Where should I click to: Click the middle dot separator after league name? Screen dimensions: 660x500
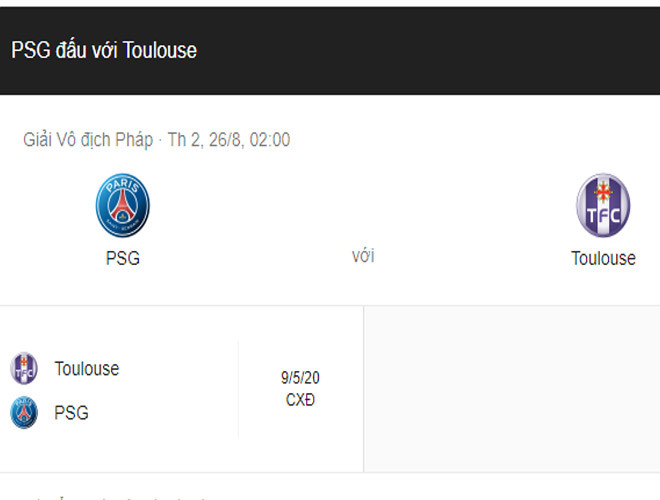160,140
